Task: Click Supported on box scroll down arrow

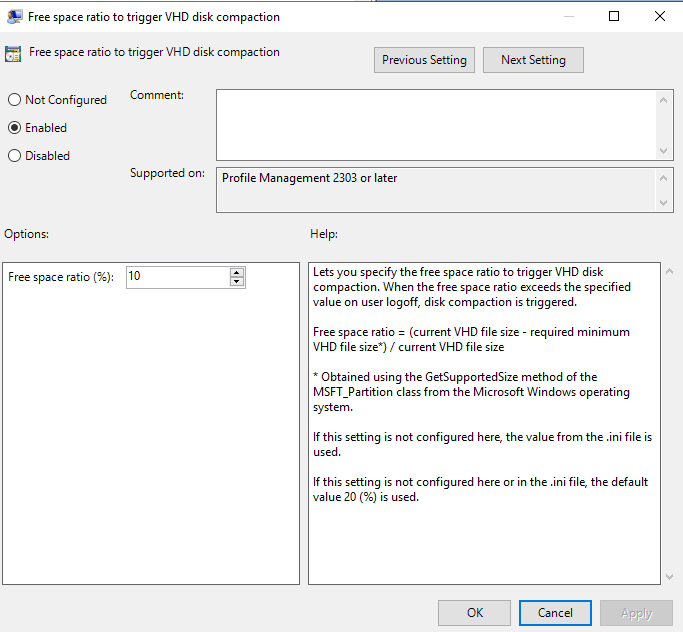Action: pyautogui.click(x=663, y=203)
